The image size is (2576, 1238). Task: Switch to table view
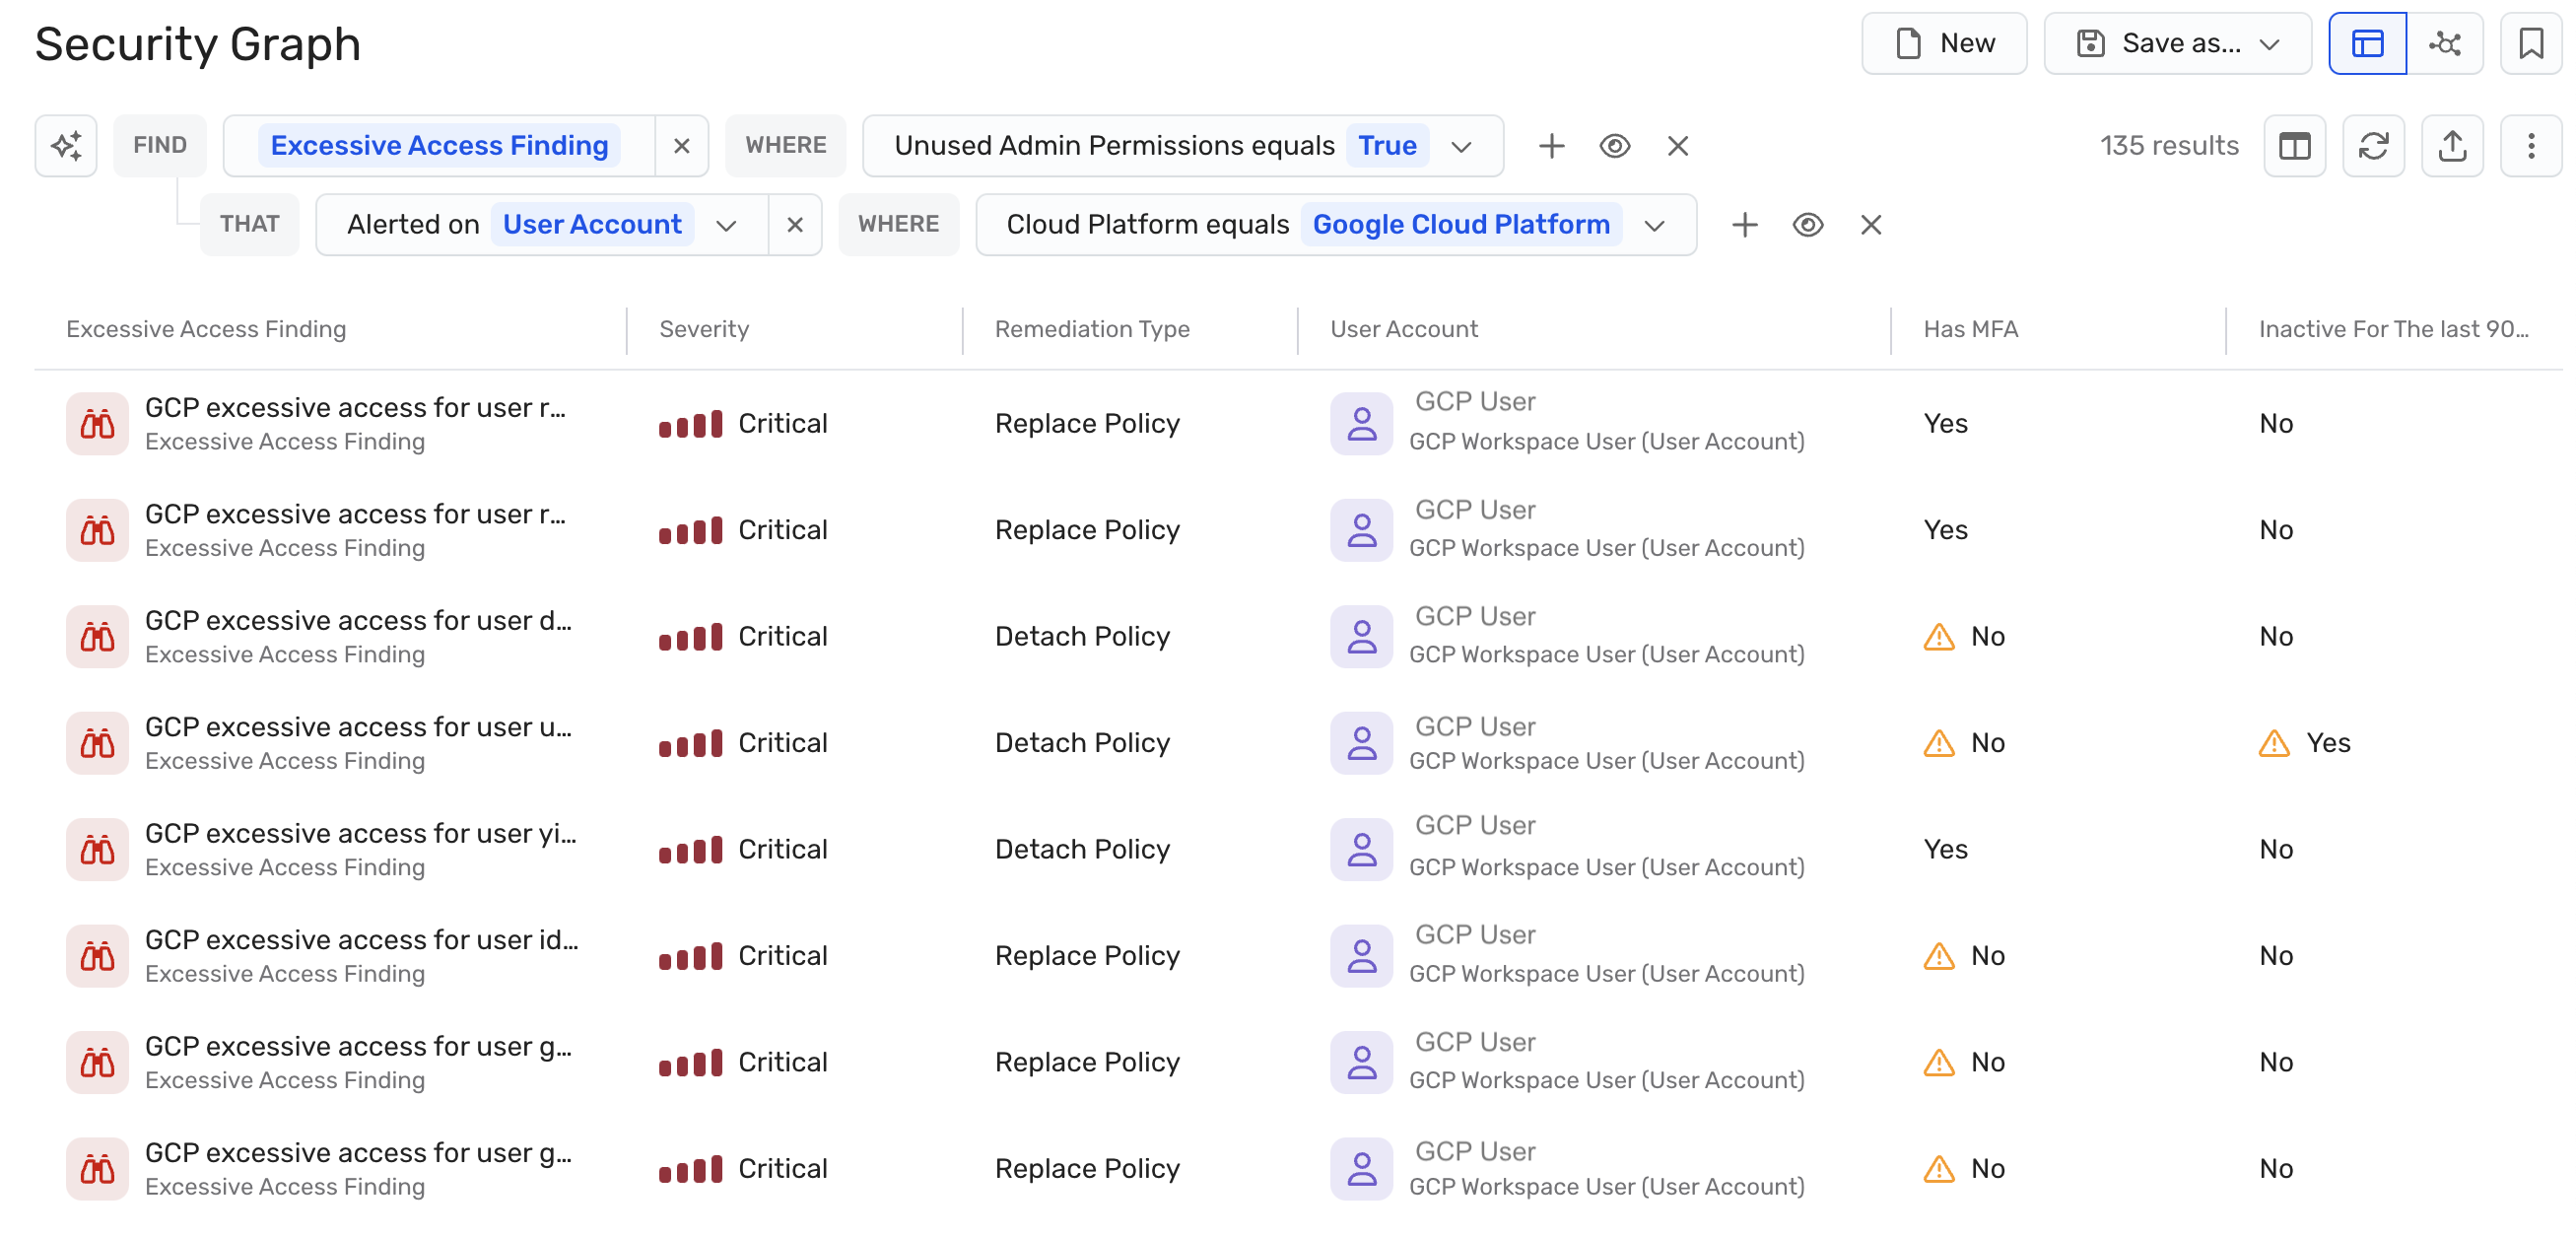coord(2367,44)
